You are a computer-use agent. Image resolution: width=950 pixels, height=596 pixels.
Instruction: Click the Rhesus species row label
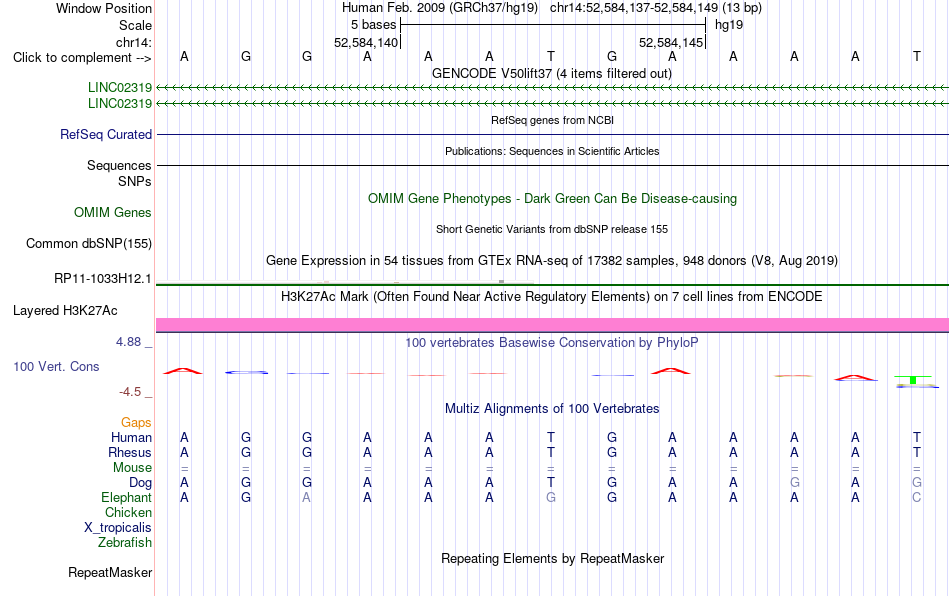[130, 452]
